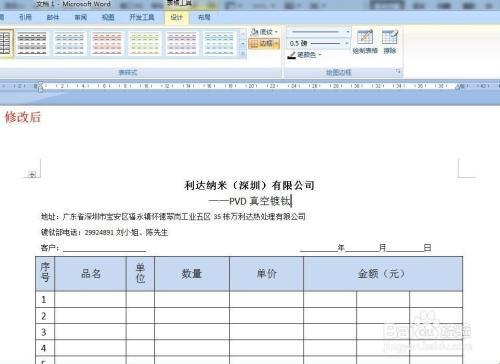Select the Draw Table tool icon

click(x=365, y=37)
